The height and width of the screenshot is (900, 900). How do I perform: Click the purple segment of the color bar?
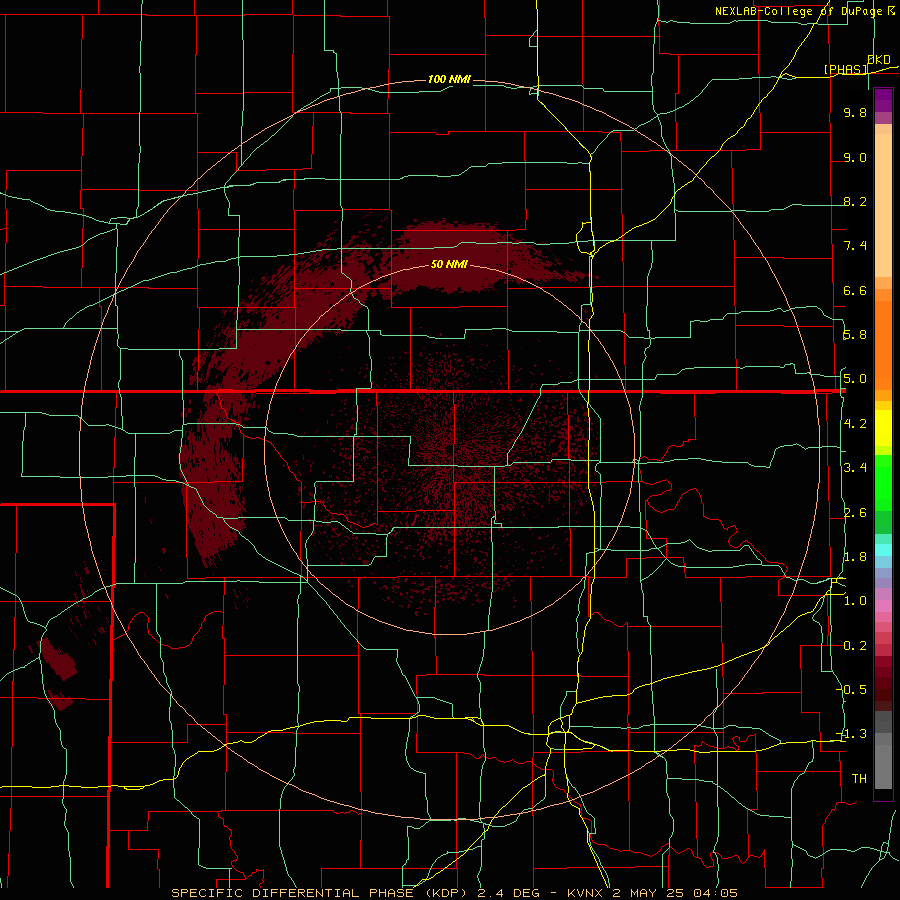(883, 100)
